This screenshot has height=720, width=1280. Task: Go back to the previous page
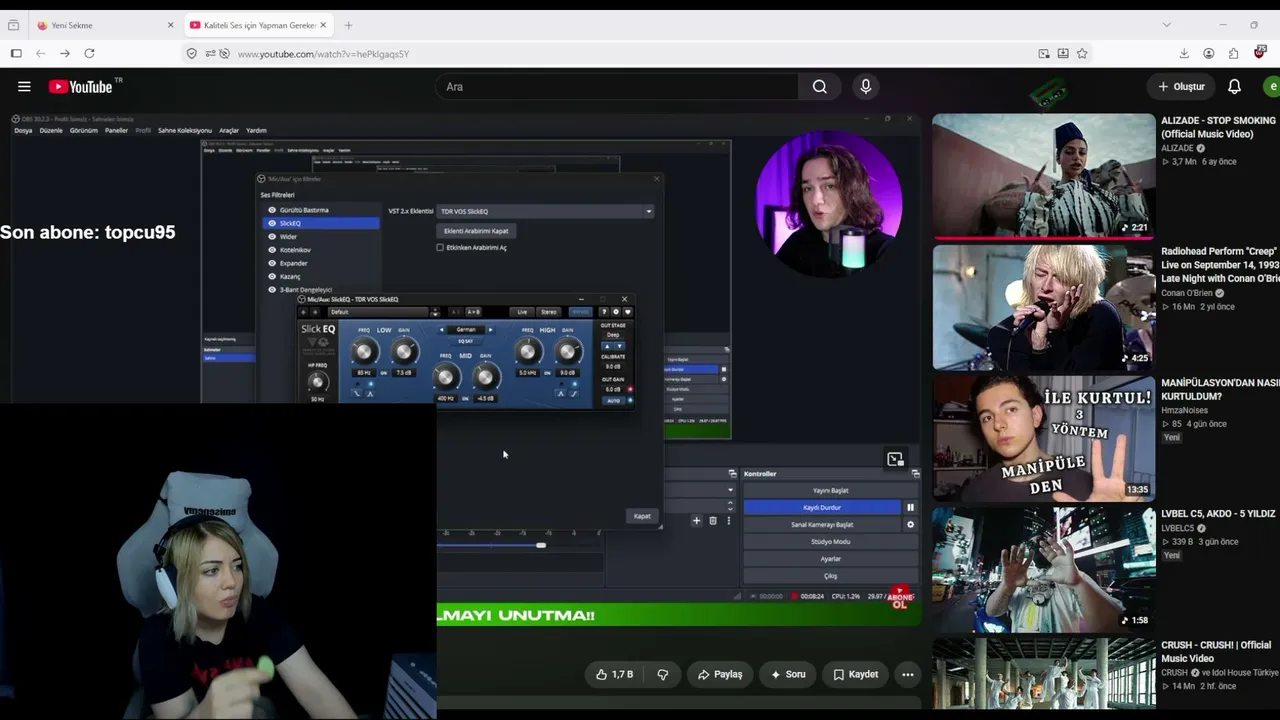click(40, 54)
